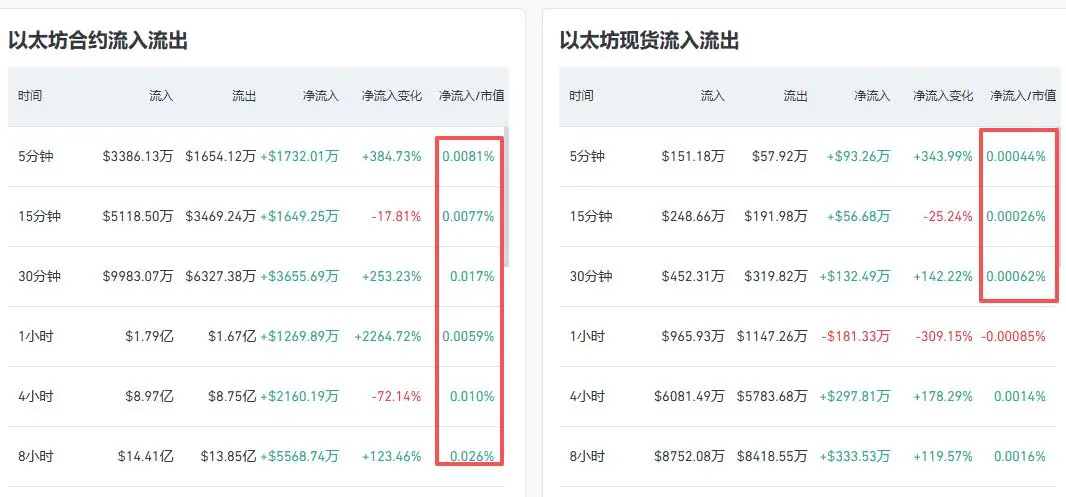Screen dimensions: 1066x497
Task: Select the 30分钟 row label in 合约 table
Action: [x=39, y=276]
